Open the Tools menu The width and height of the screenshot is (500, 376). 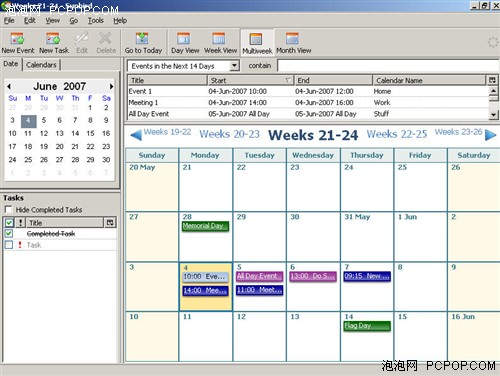click(96, 21)
